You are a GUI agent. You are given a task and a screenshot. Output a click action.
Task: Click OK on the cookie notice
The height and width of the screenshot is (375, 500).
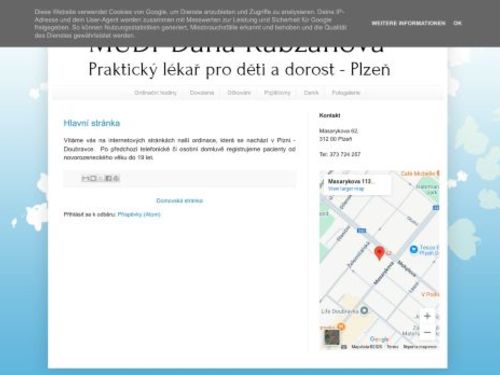pyautogui.click(x=457, y=23)
